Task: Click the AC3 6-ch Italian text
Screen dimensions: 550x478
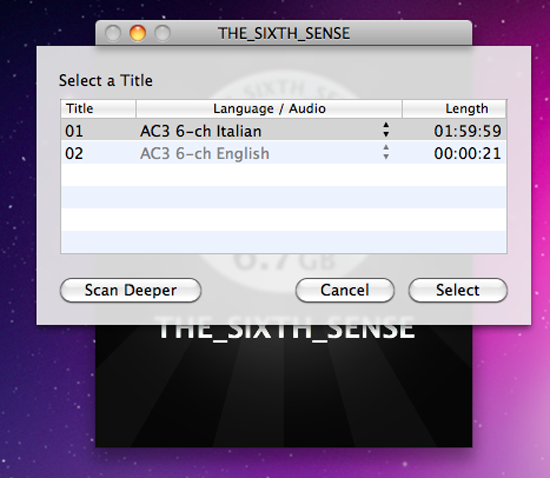Action: pyautogui.click(x=201, y=132)
